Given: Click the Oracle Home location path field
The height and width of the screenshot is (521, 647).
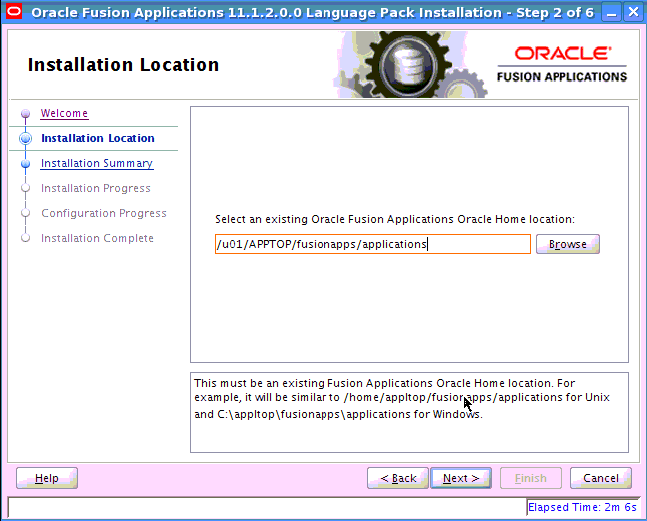Looking at the screenshot, I should tap(373, 244).
